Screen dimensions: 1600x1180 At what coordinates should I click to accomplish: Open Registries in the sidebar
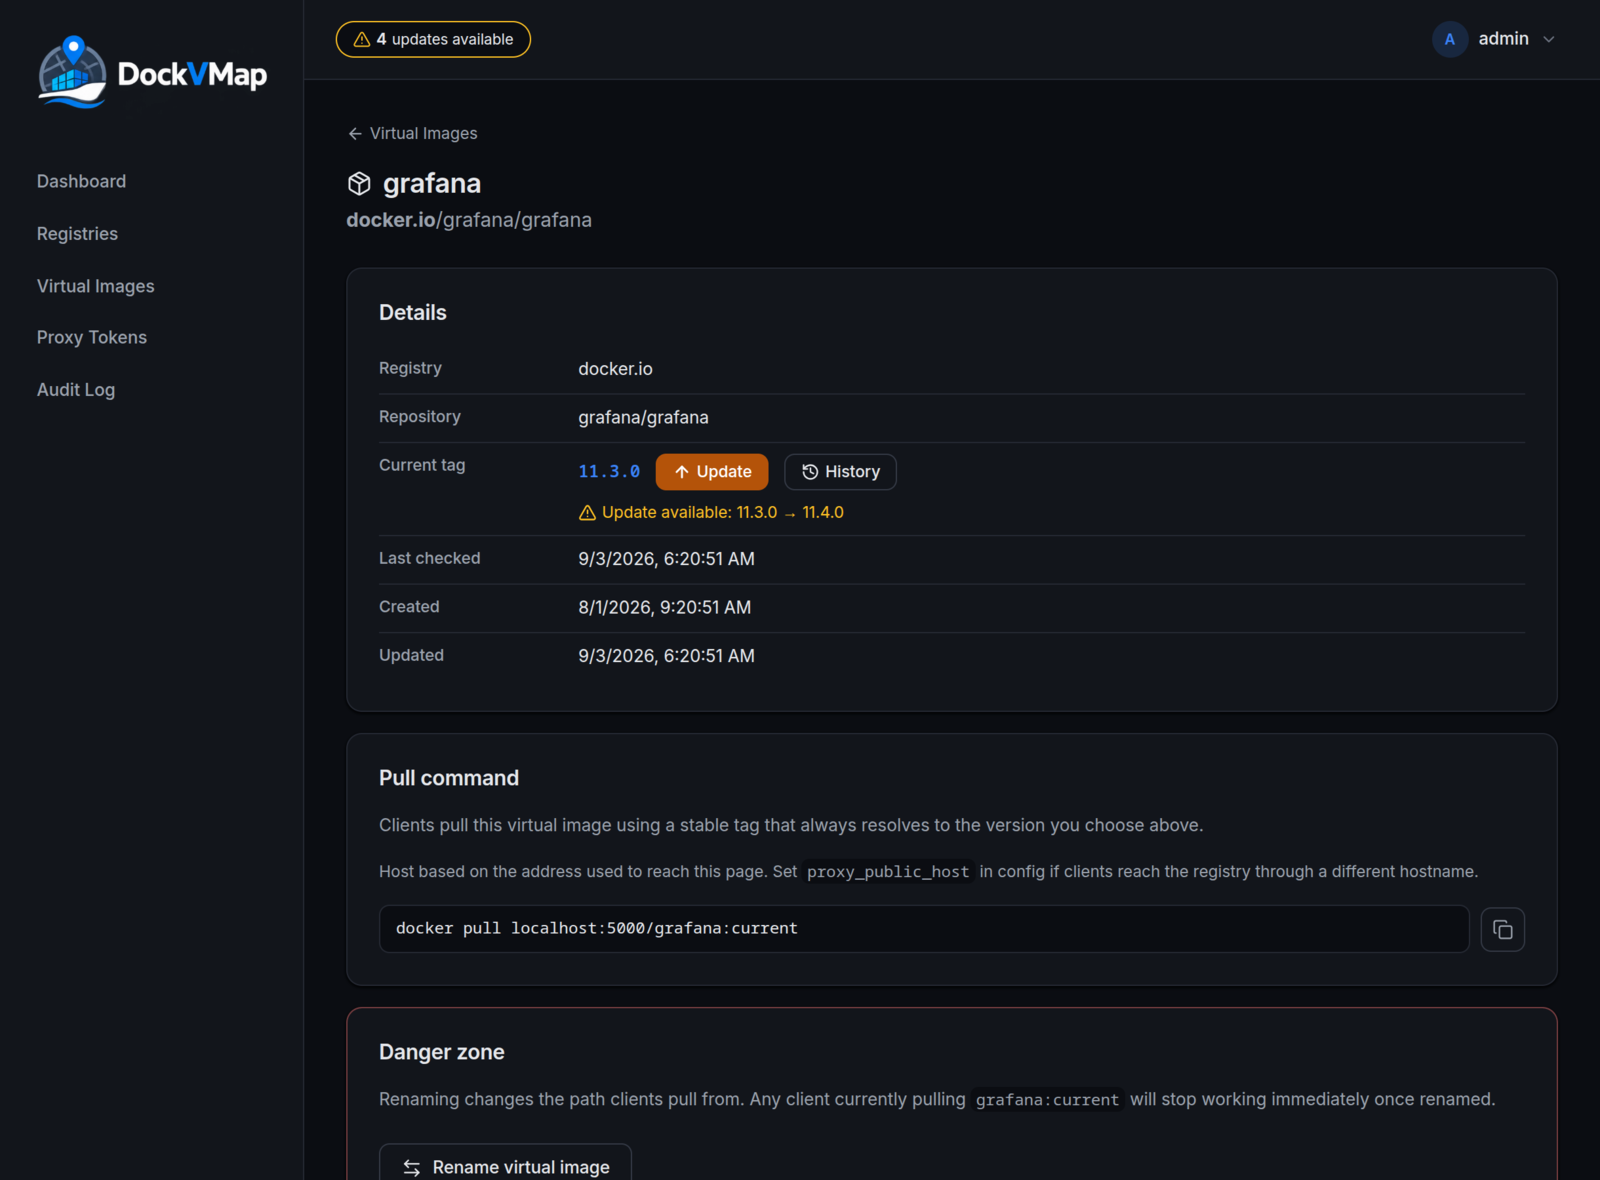coord(77,233)
